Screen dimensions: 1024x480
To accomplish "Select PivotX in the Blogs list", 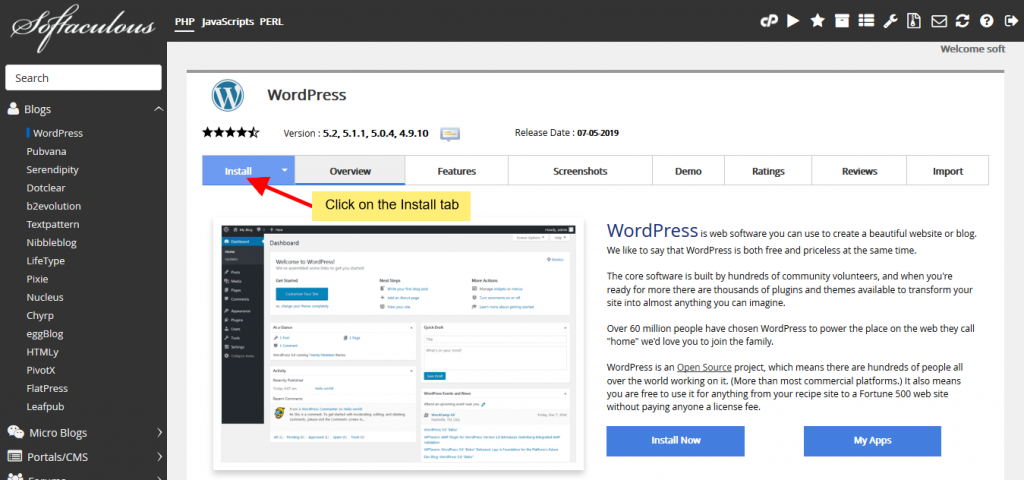I will pyautogui.click(x=42, y=370).
